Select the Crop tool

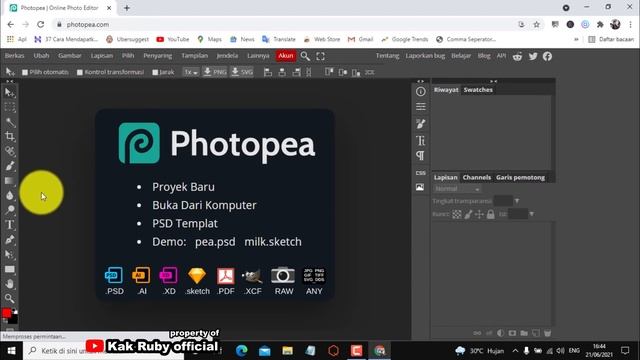pos(9,136)
